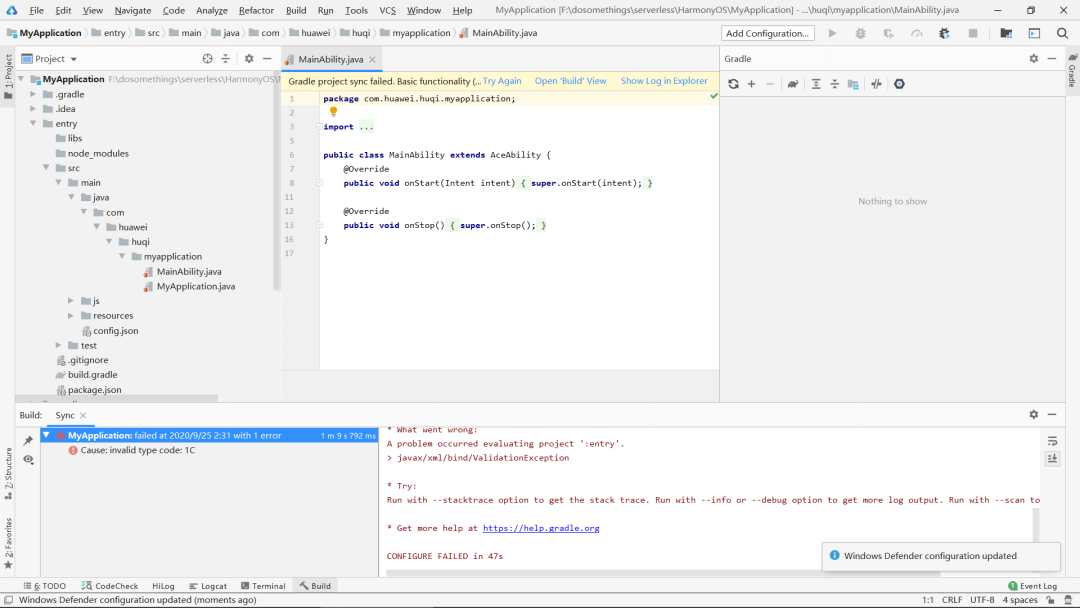The height and width of the screenshot is (608, 1080).
Task: Open the Event Log button
Action: coord(1032,586)
